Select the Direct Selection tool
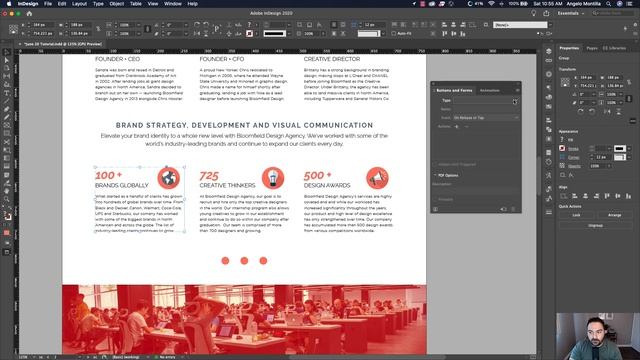Screen dimensions: 640x360 pyautogui.click(x=7, y=60)
